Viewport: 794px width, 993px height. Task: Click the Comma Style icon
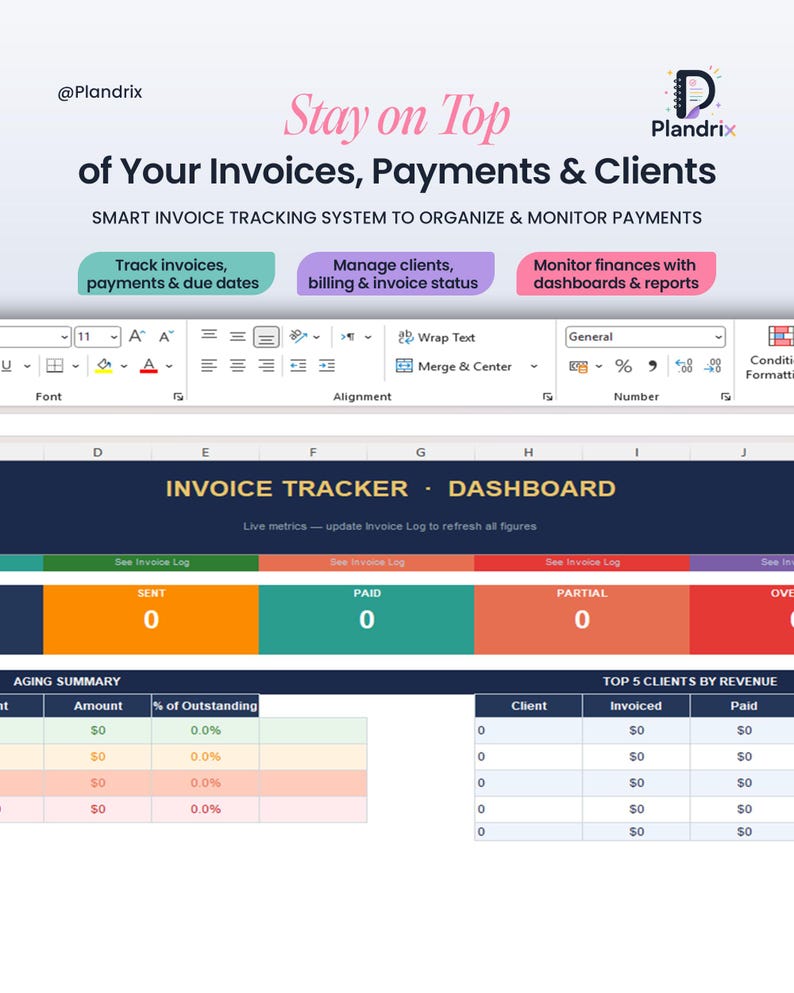[x=652, y=365]
